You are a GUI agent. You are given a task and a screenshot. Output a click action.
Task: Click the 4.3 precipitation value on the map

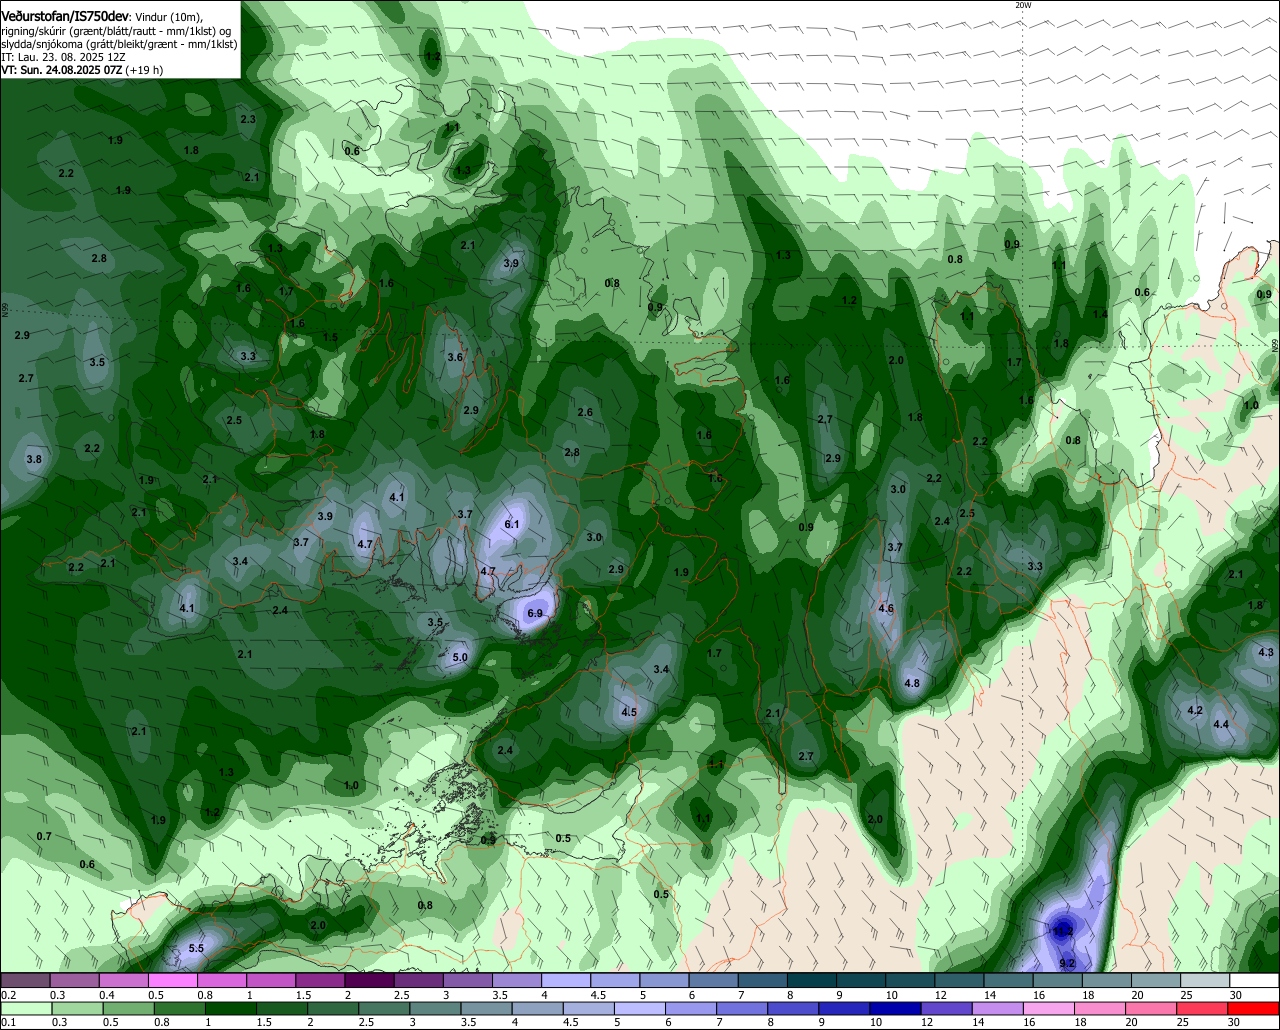pyautogui.click(x=1266, y=652)
